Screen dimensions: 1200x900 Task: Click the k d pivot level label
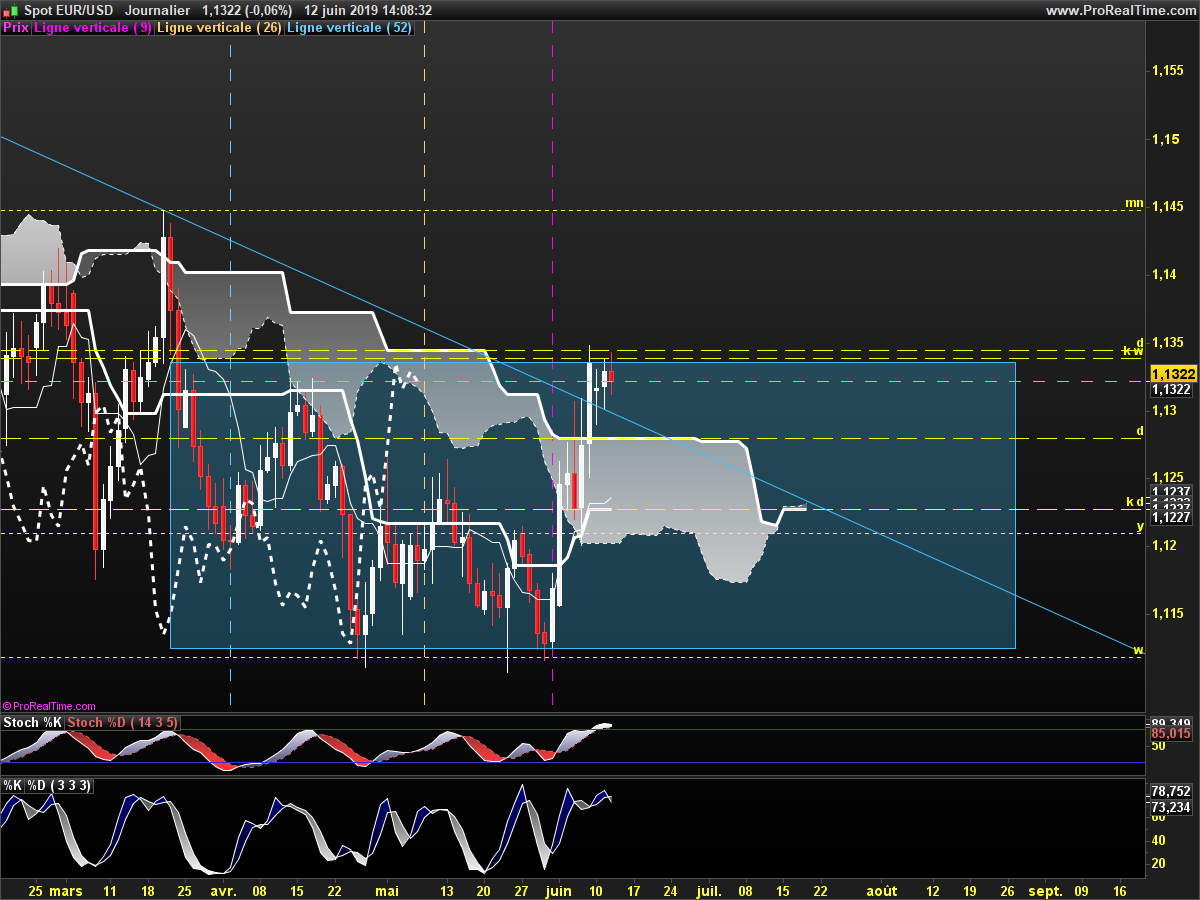[1134, 501]
